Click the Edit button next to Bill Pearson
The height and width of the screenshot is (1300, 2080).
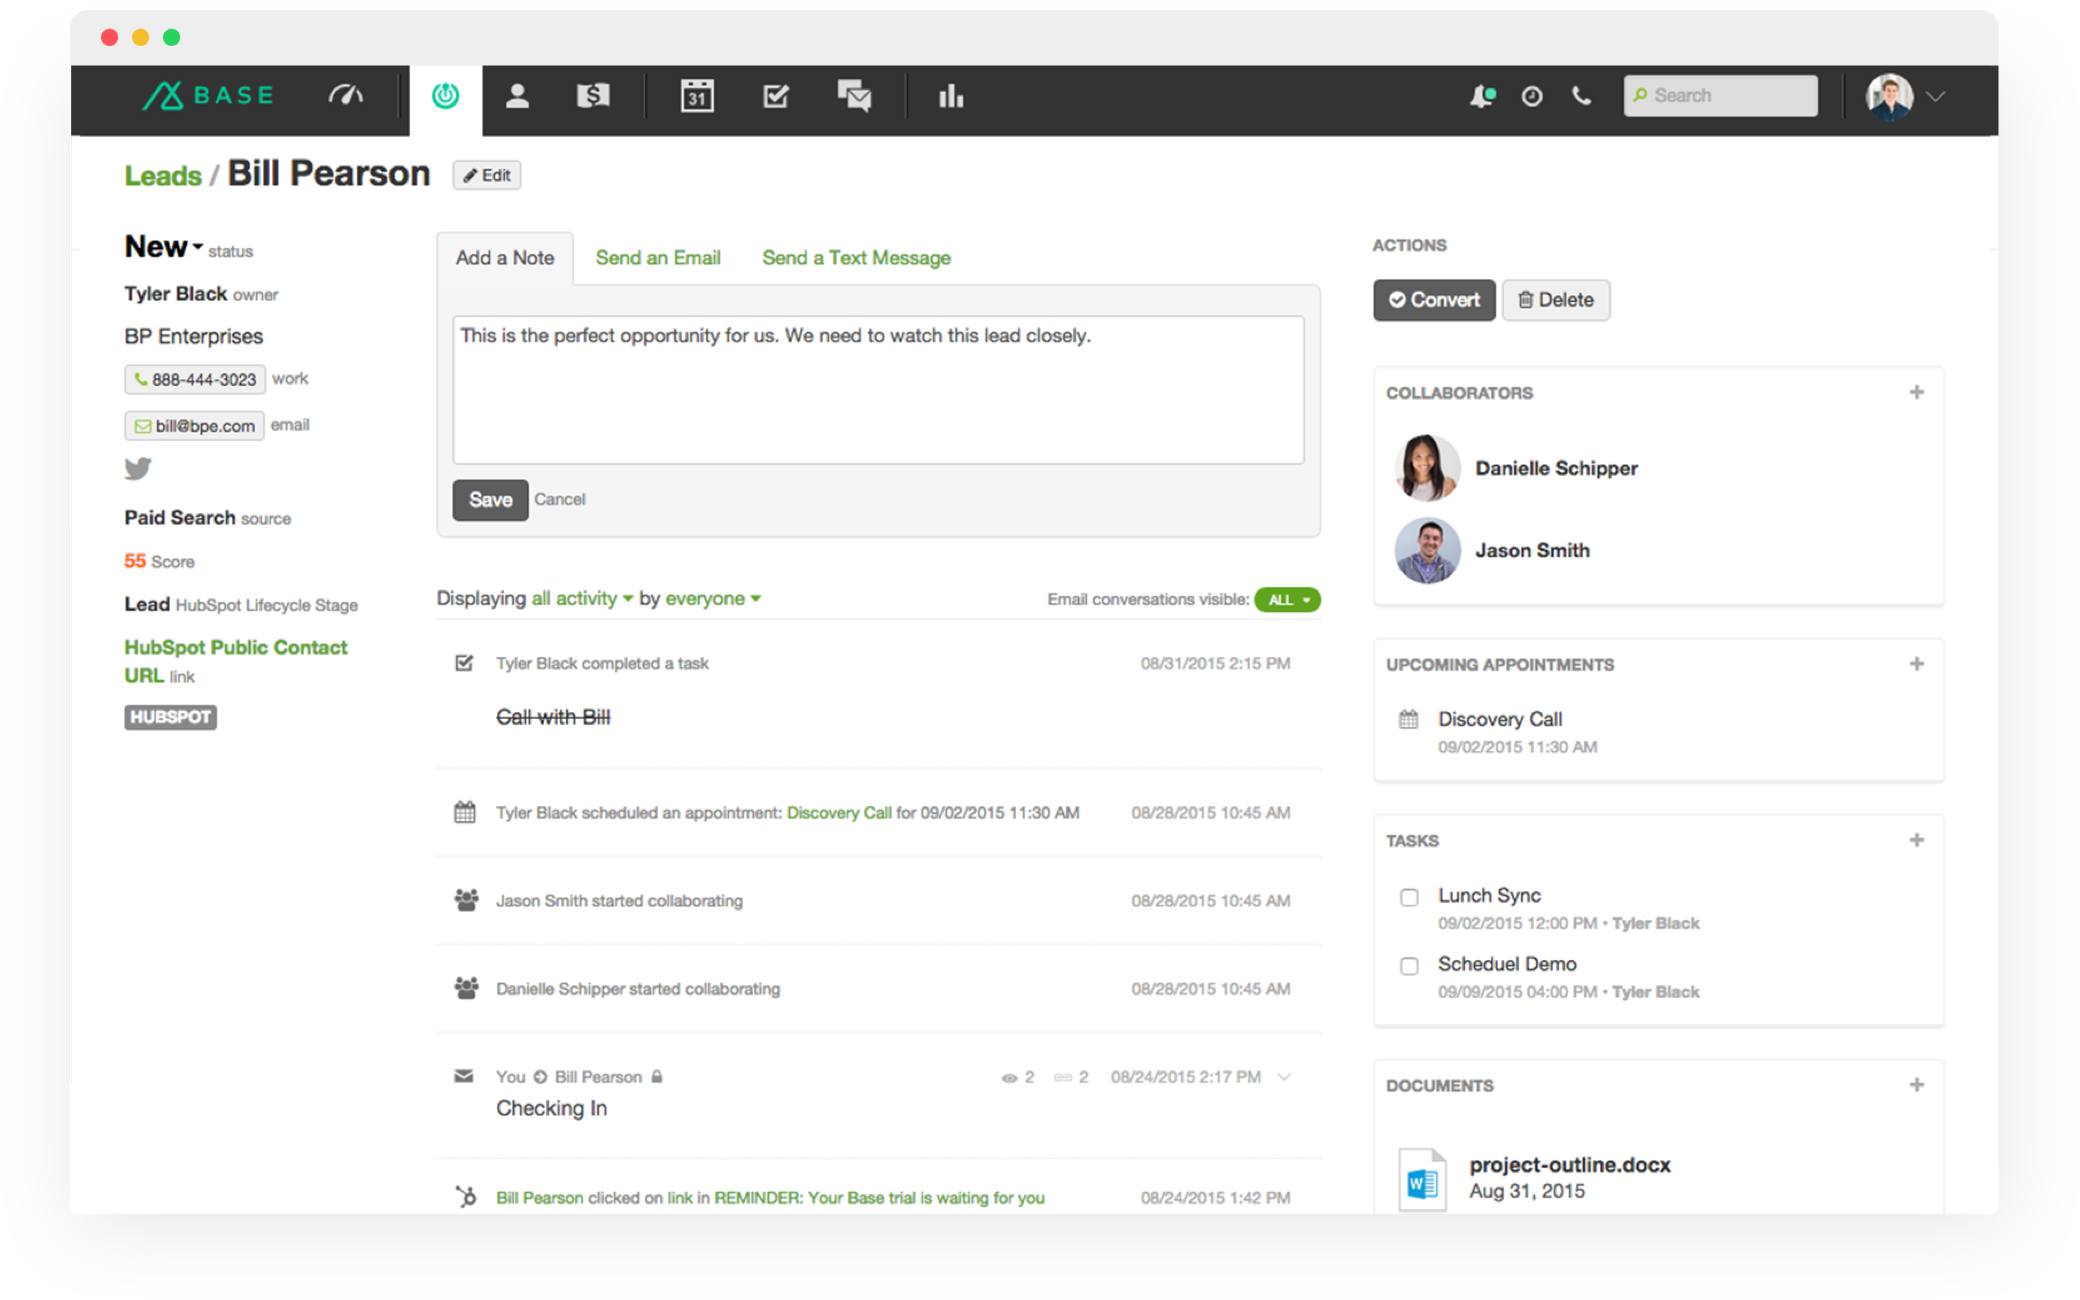click(487, 175)
